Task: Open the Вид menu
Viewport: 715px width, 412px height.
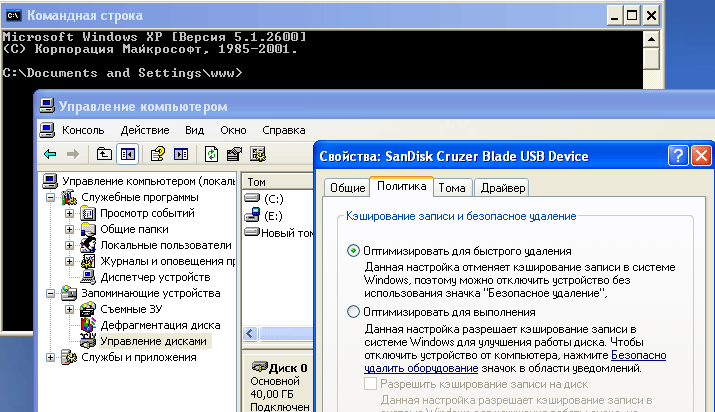Action: [x=194, y=130]
